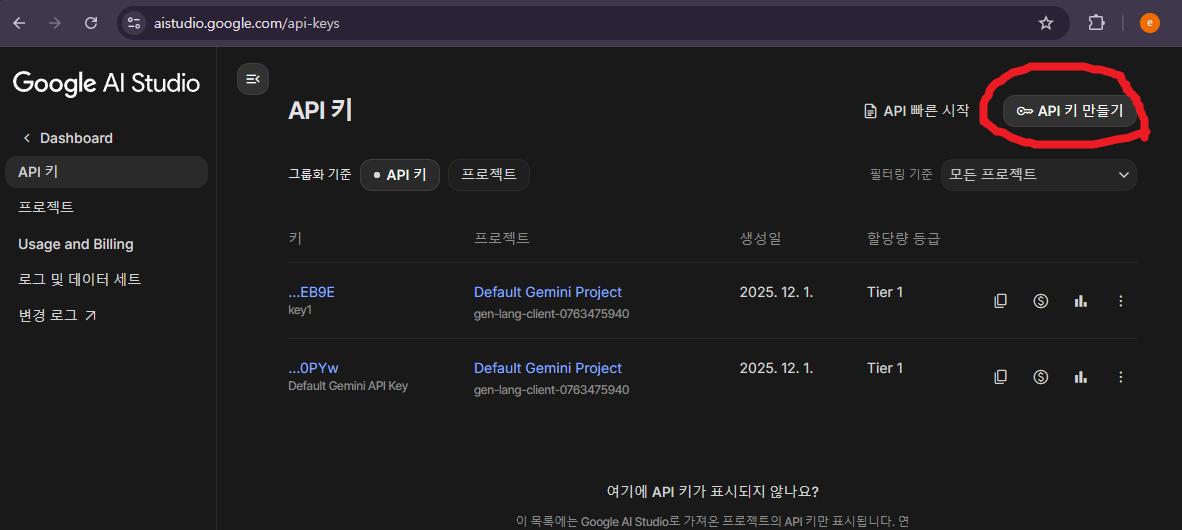Open Default Gemini Project for key1
The width and height of the screenshot is (1182, 530).
[x=548, y=293]
